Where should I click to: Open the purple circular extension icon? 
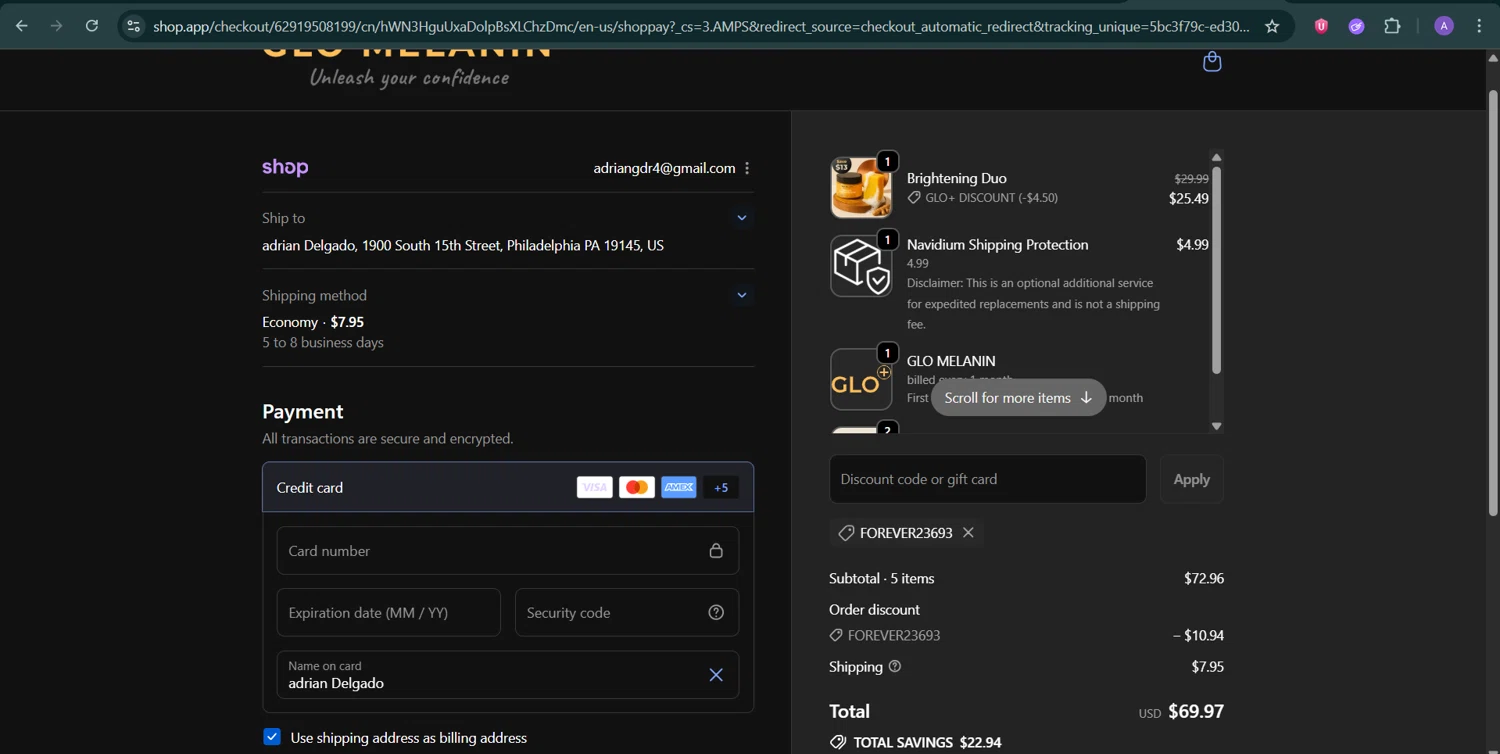[x=1356, y=27]
